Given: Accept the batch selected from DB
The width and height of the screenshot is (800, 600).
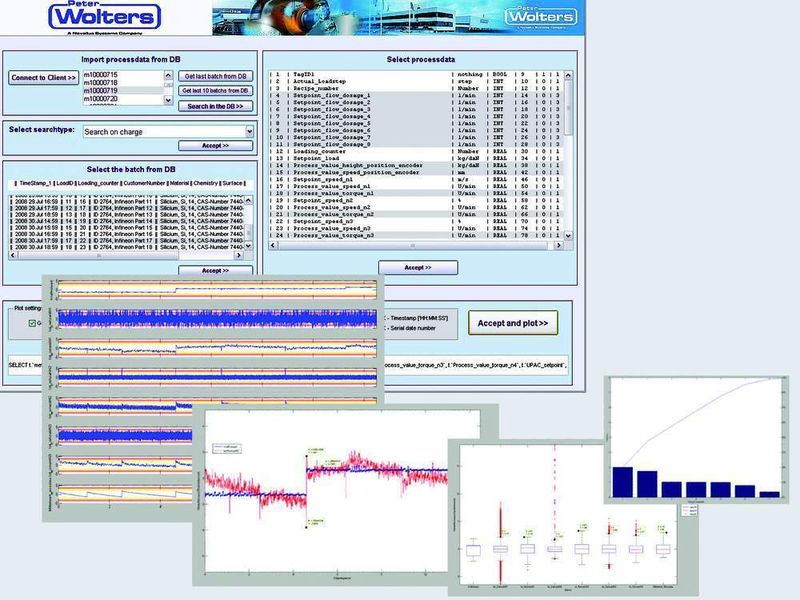Looking at the screenshot, I should [x=215, y=270].
